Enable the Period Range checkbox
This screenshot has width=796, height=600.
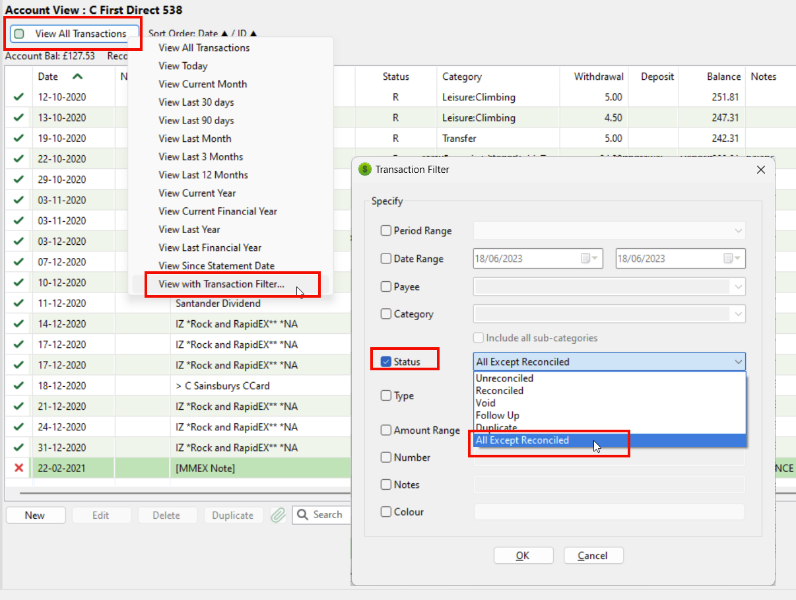click(387, 230)
